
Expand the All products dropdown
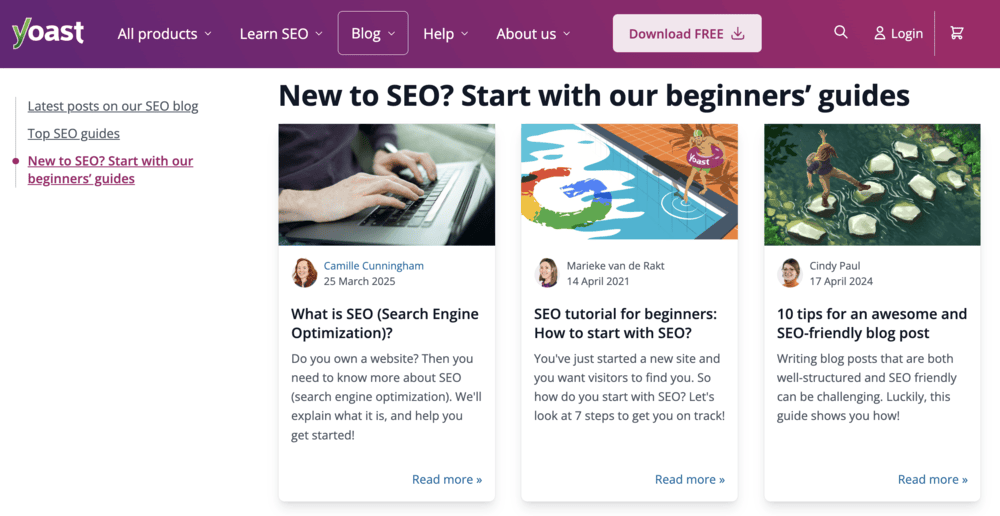pos(164,33)
